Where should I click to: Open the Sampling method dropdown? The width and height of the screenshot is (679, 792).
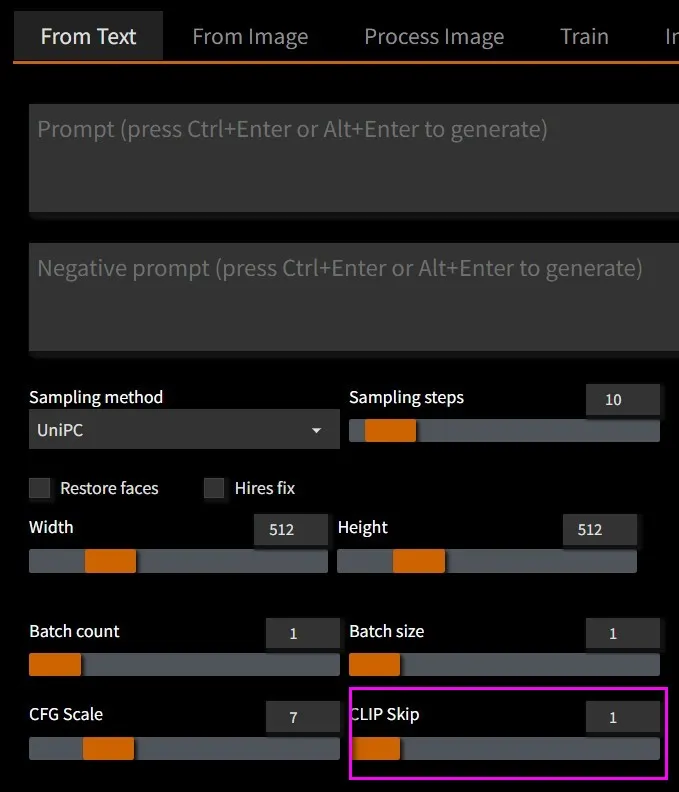click(x=170, y=430)
